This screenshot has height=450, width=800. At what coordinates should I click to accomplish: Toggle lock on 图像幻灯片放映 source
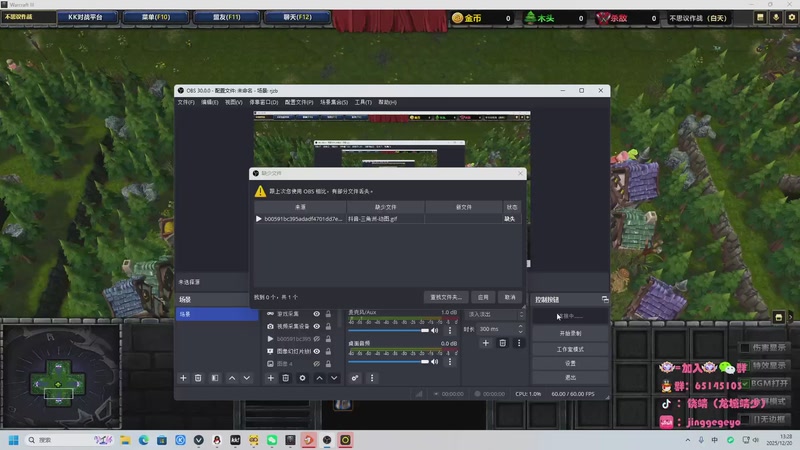pos(329,351)
